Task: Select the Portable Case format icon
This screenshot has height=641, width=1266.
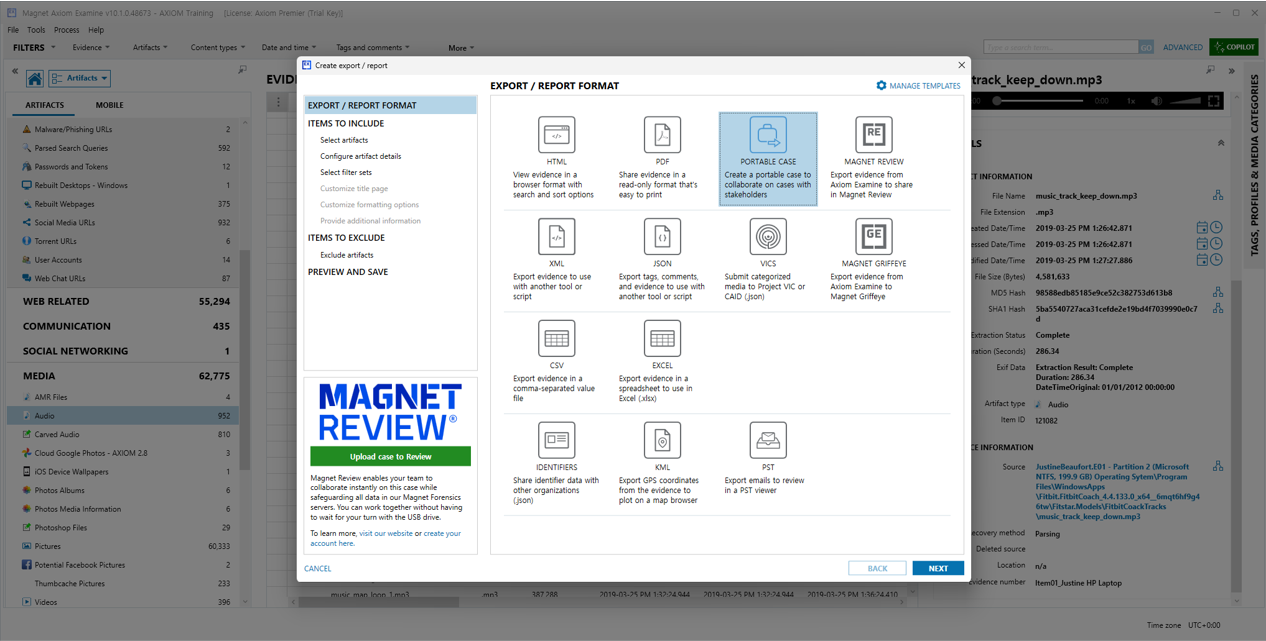Action: (x=768, y=134)
